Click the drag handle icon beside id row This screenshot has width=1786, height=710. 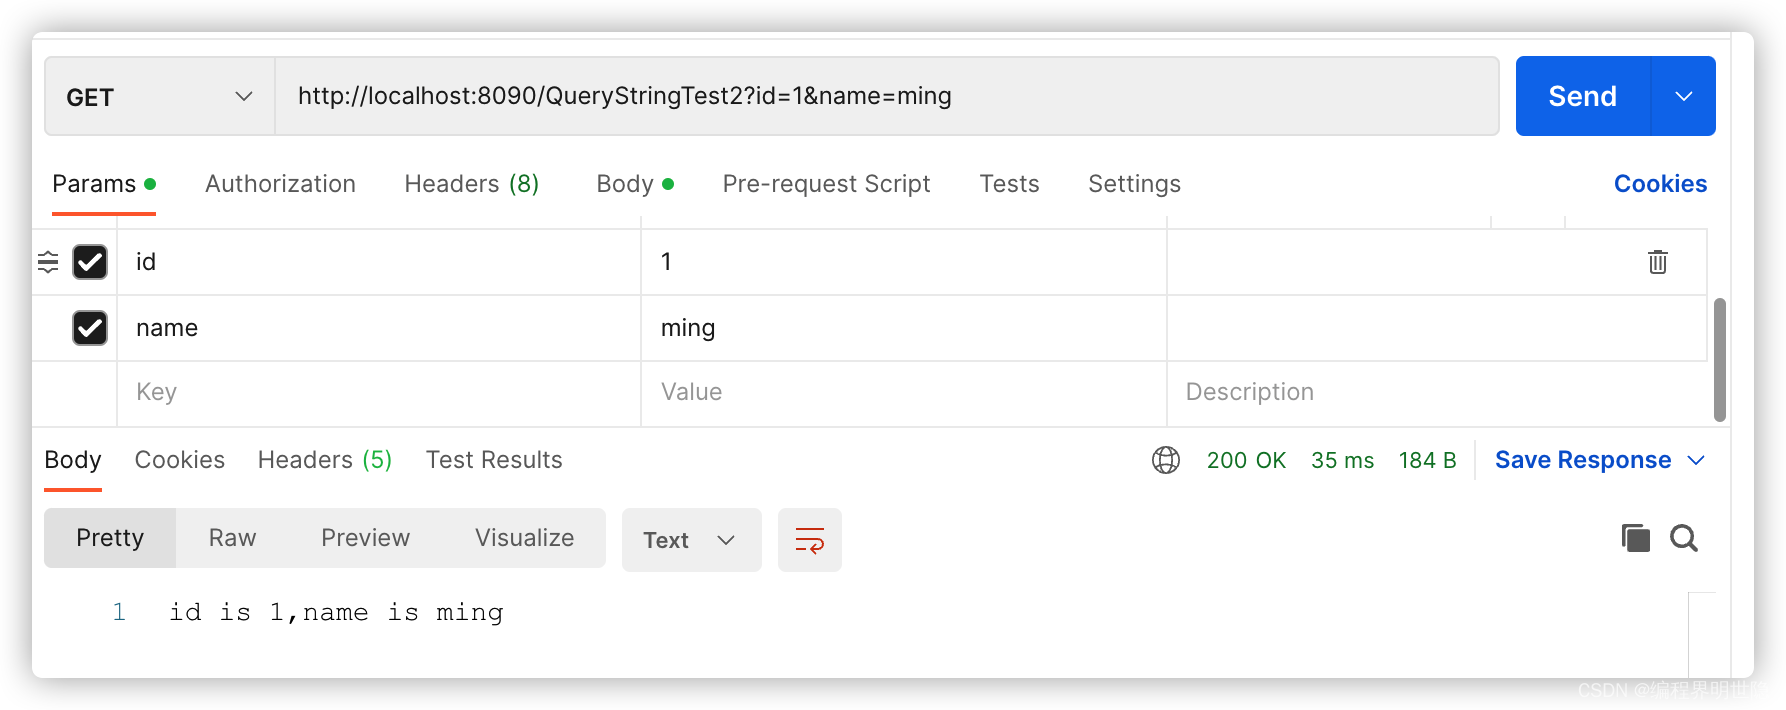pos(48,262)
